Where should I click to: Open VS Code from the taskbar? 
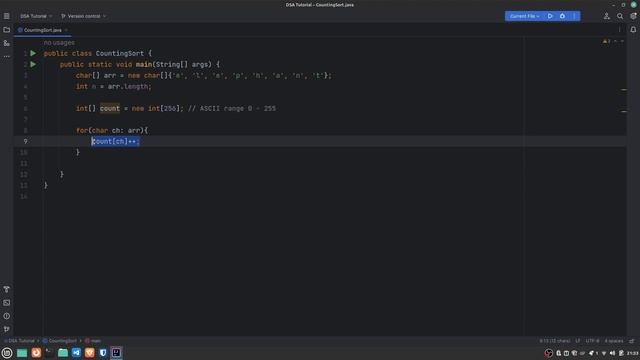pos(76,353)
